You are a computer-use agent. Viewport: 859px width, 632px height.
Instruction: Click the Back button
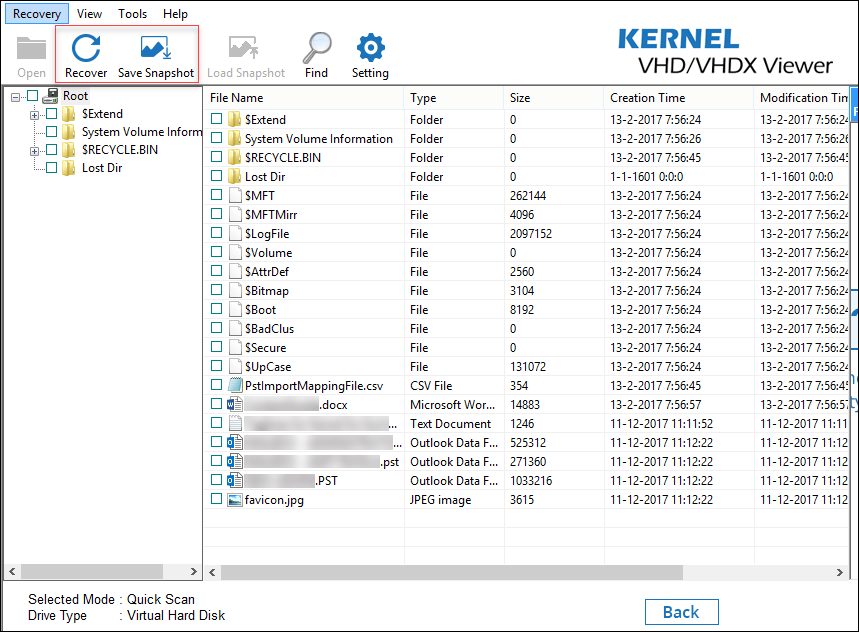682,612
